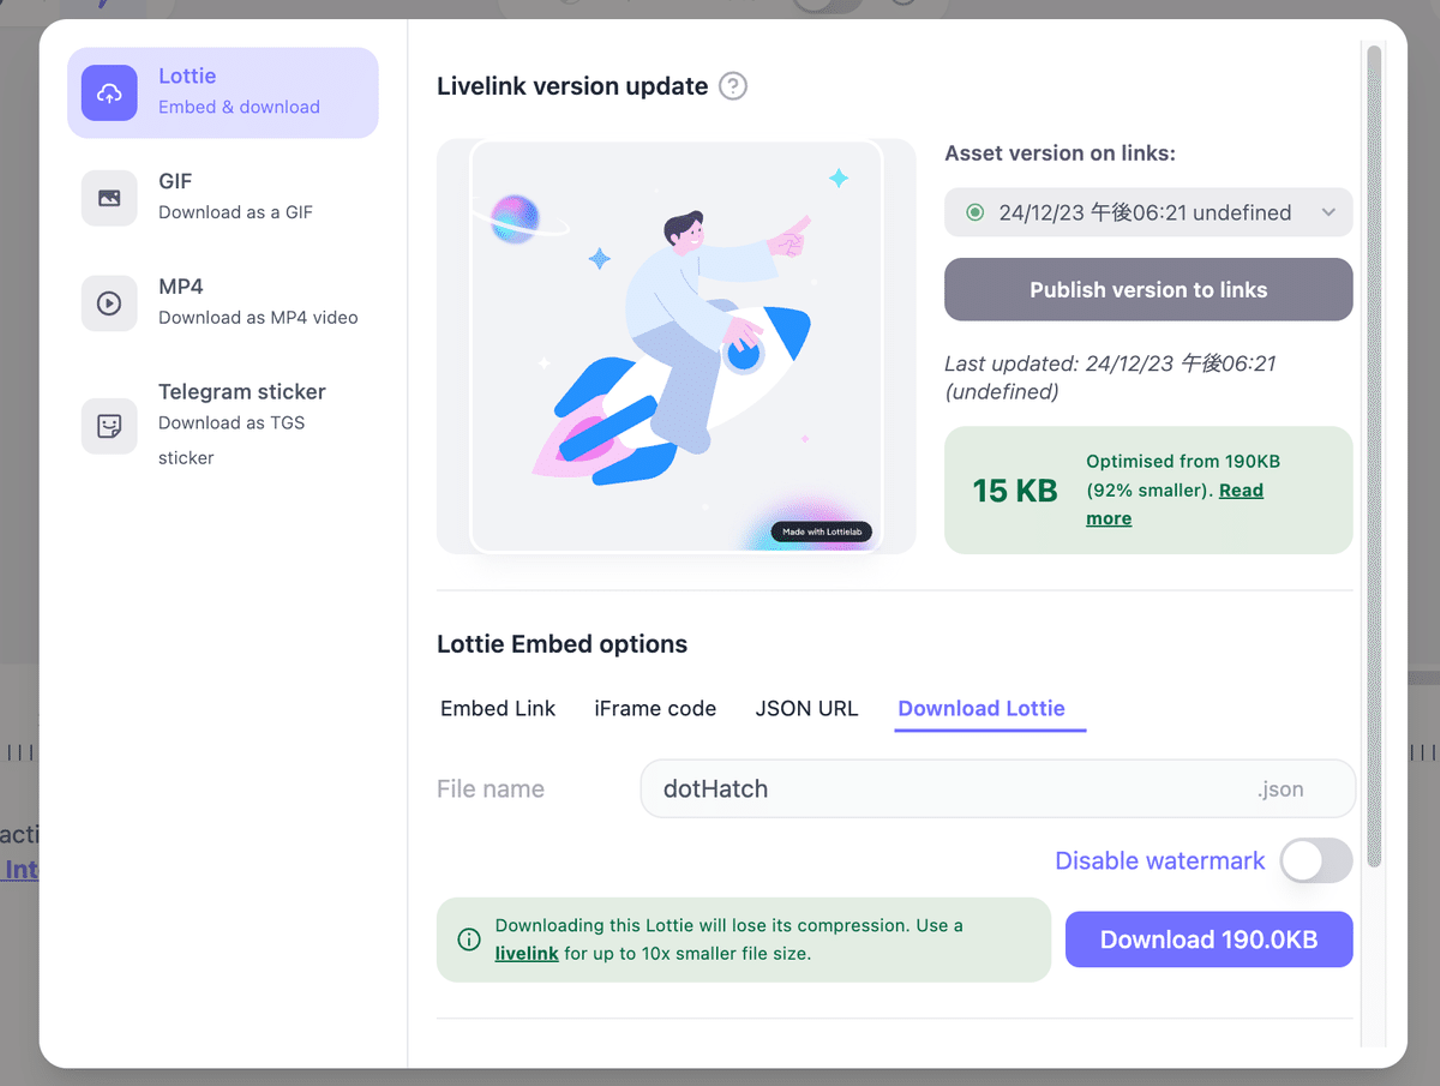Select the Lottie cloud upload icon
1440x1086 pixels.
[109, 93]
